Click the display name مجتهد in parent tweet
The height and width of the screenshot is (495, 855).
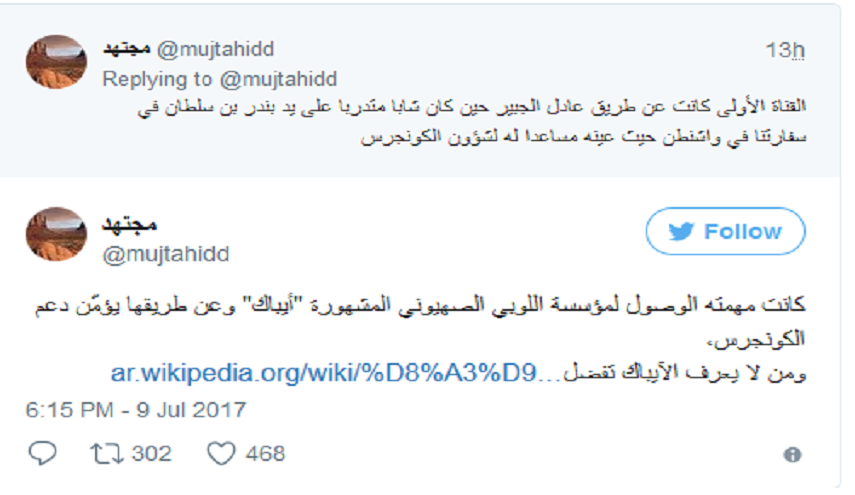click(x=126, y=50)
